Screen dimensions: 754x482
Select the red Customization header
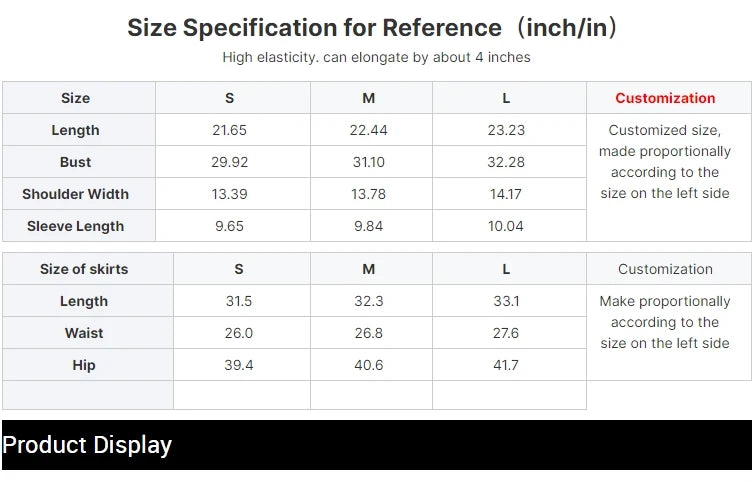pos(665,98)
